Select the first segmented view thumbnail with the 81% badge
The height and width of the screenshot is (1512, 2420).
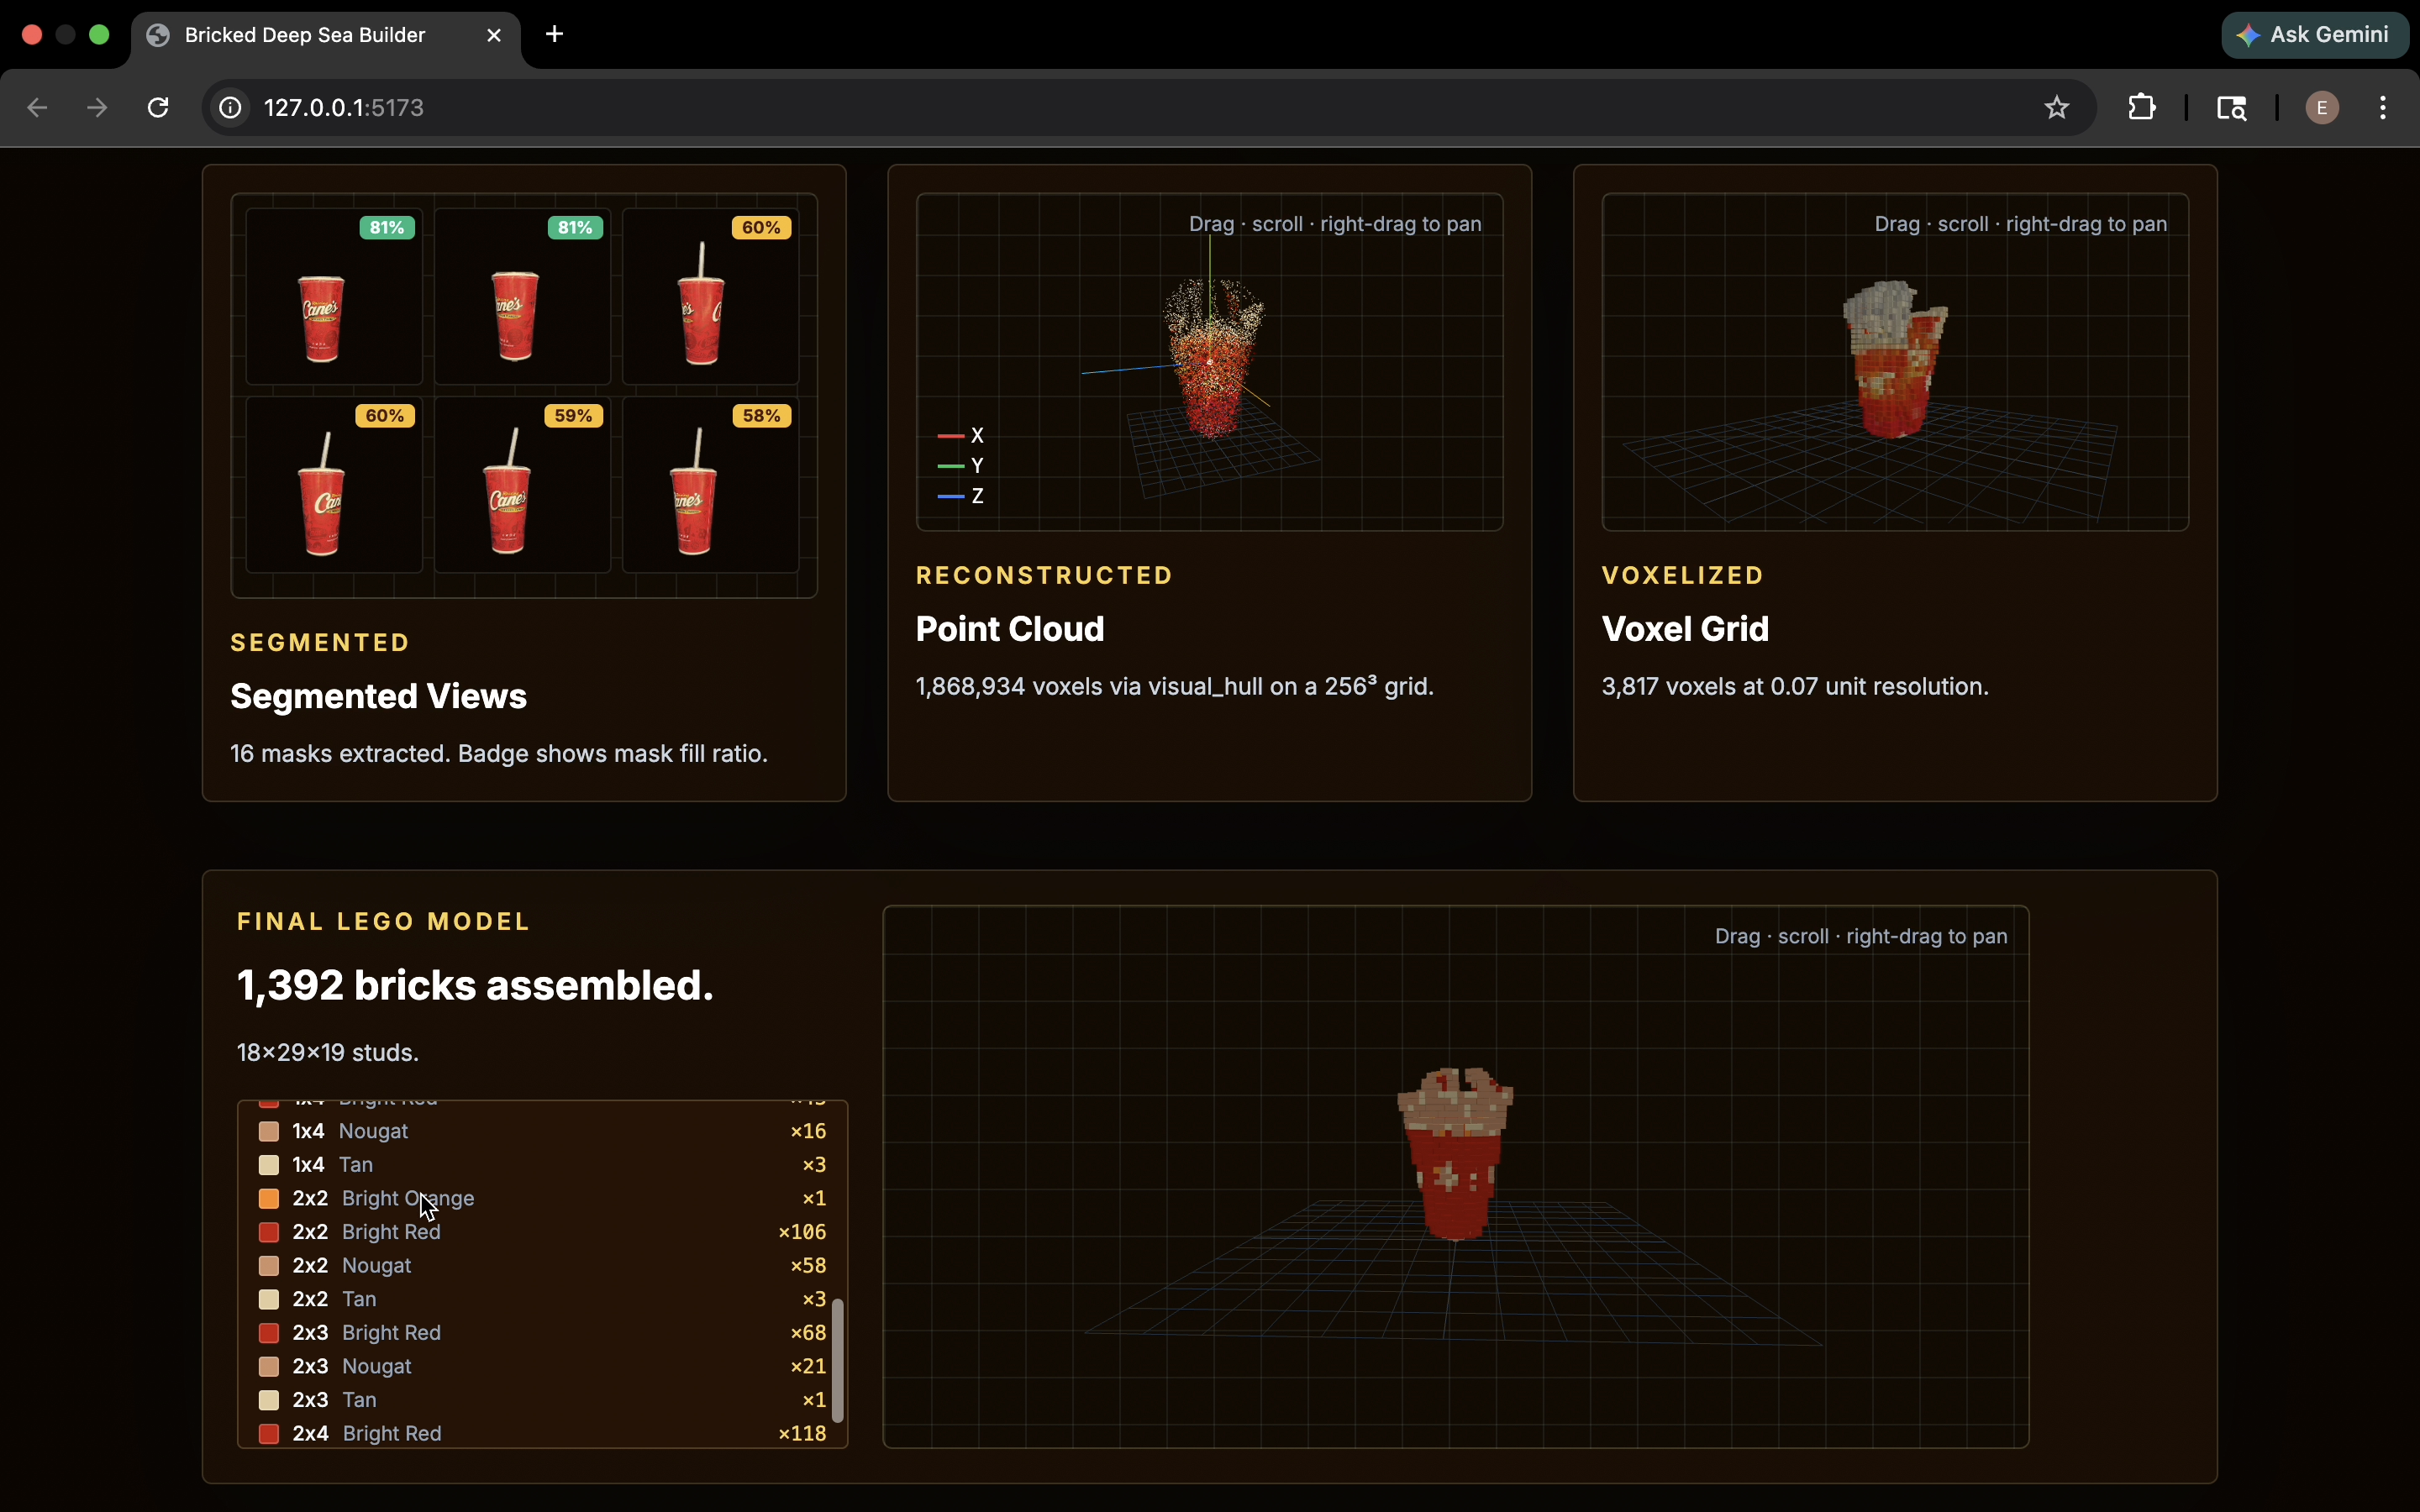tap(334, 296)
